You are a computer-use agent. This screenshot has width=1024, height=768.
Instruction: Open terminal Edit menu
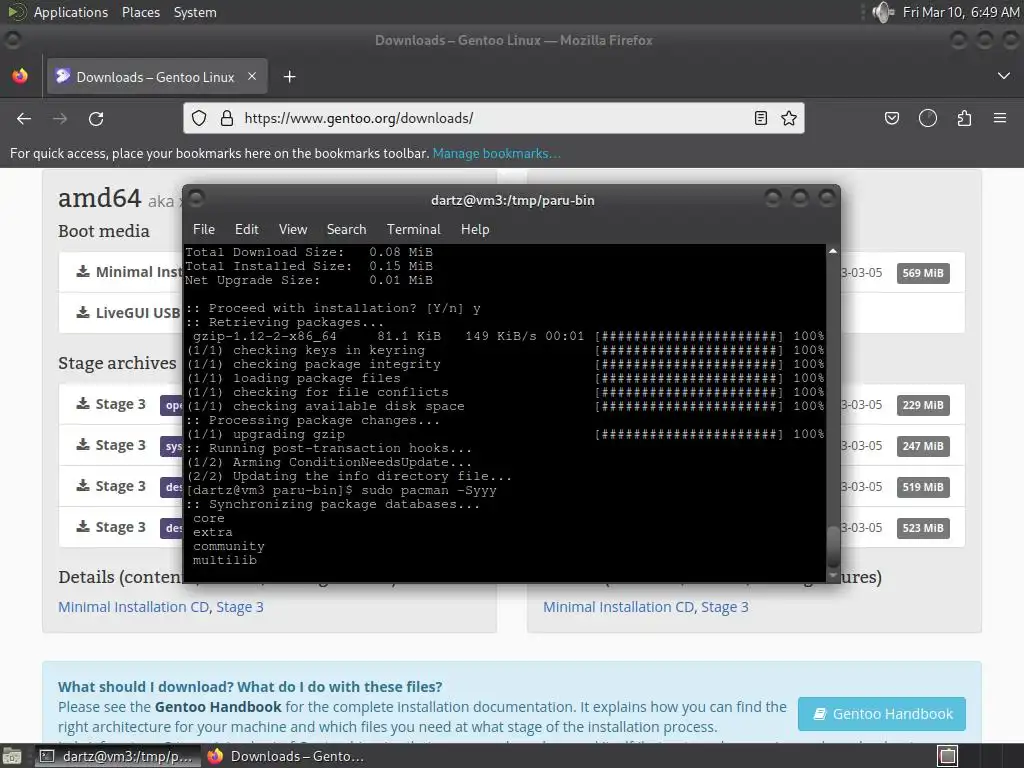click(247, 229)
